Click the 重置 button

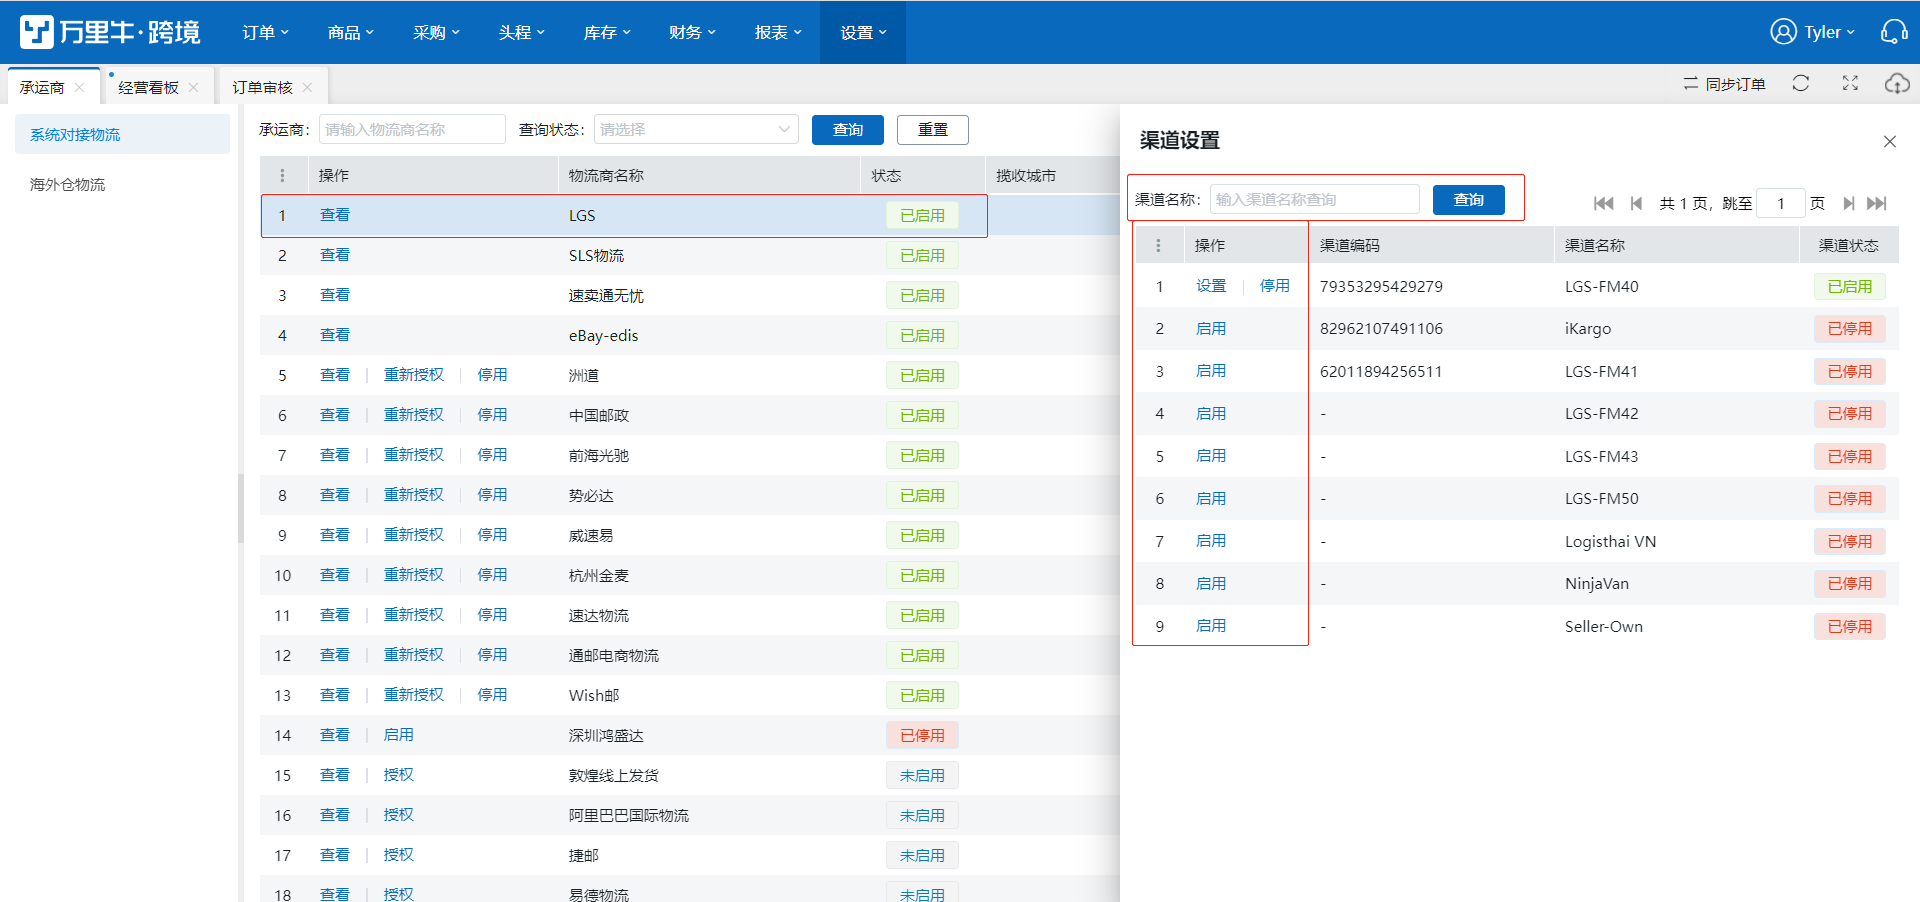tap(933, 130)
